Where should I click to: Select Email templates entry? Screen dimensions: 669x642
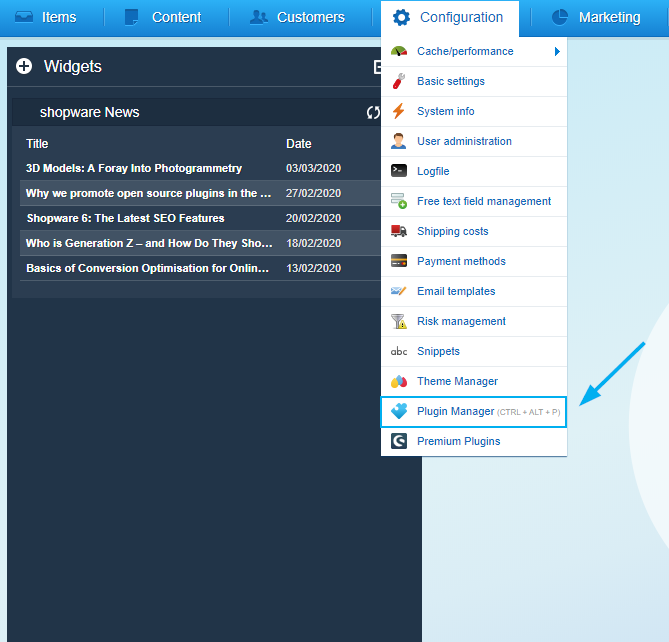click(474, 291)
